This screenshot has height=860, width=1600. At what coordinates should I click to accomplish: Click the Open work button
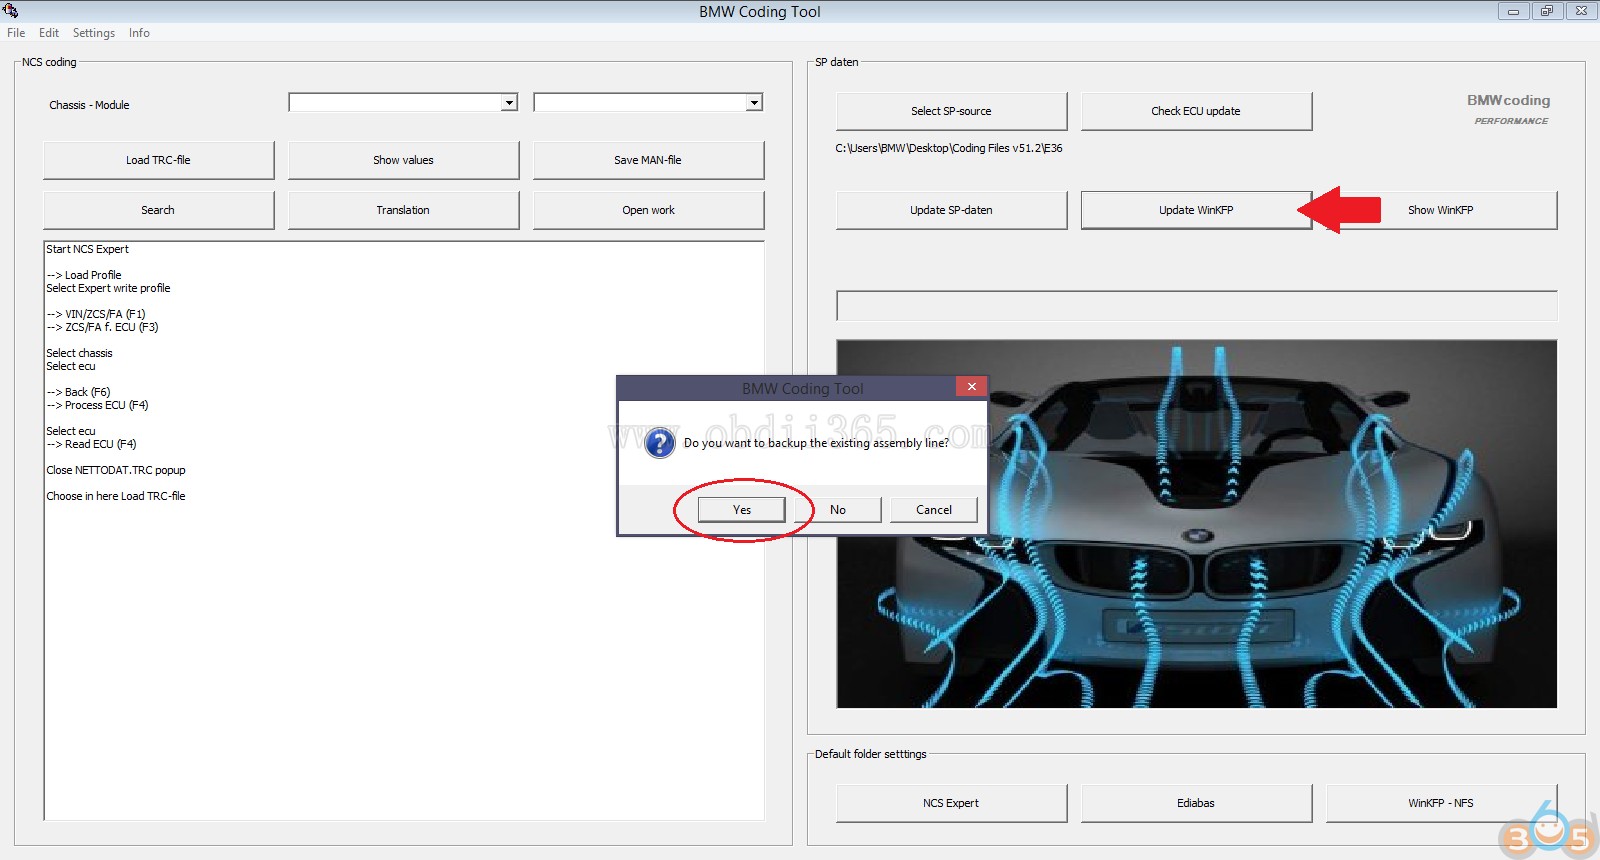648,210
